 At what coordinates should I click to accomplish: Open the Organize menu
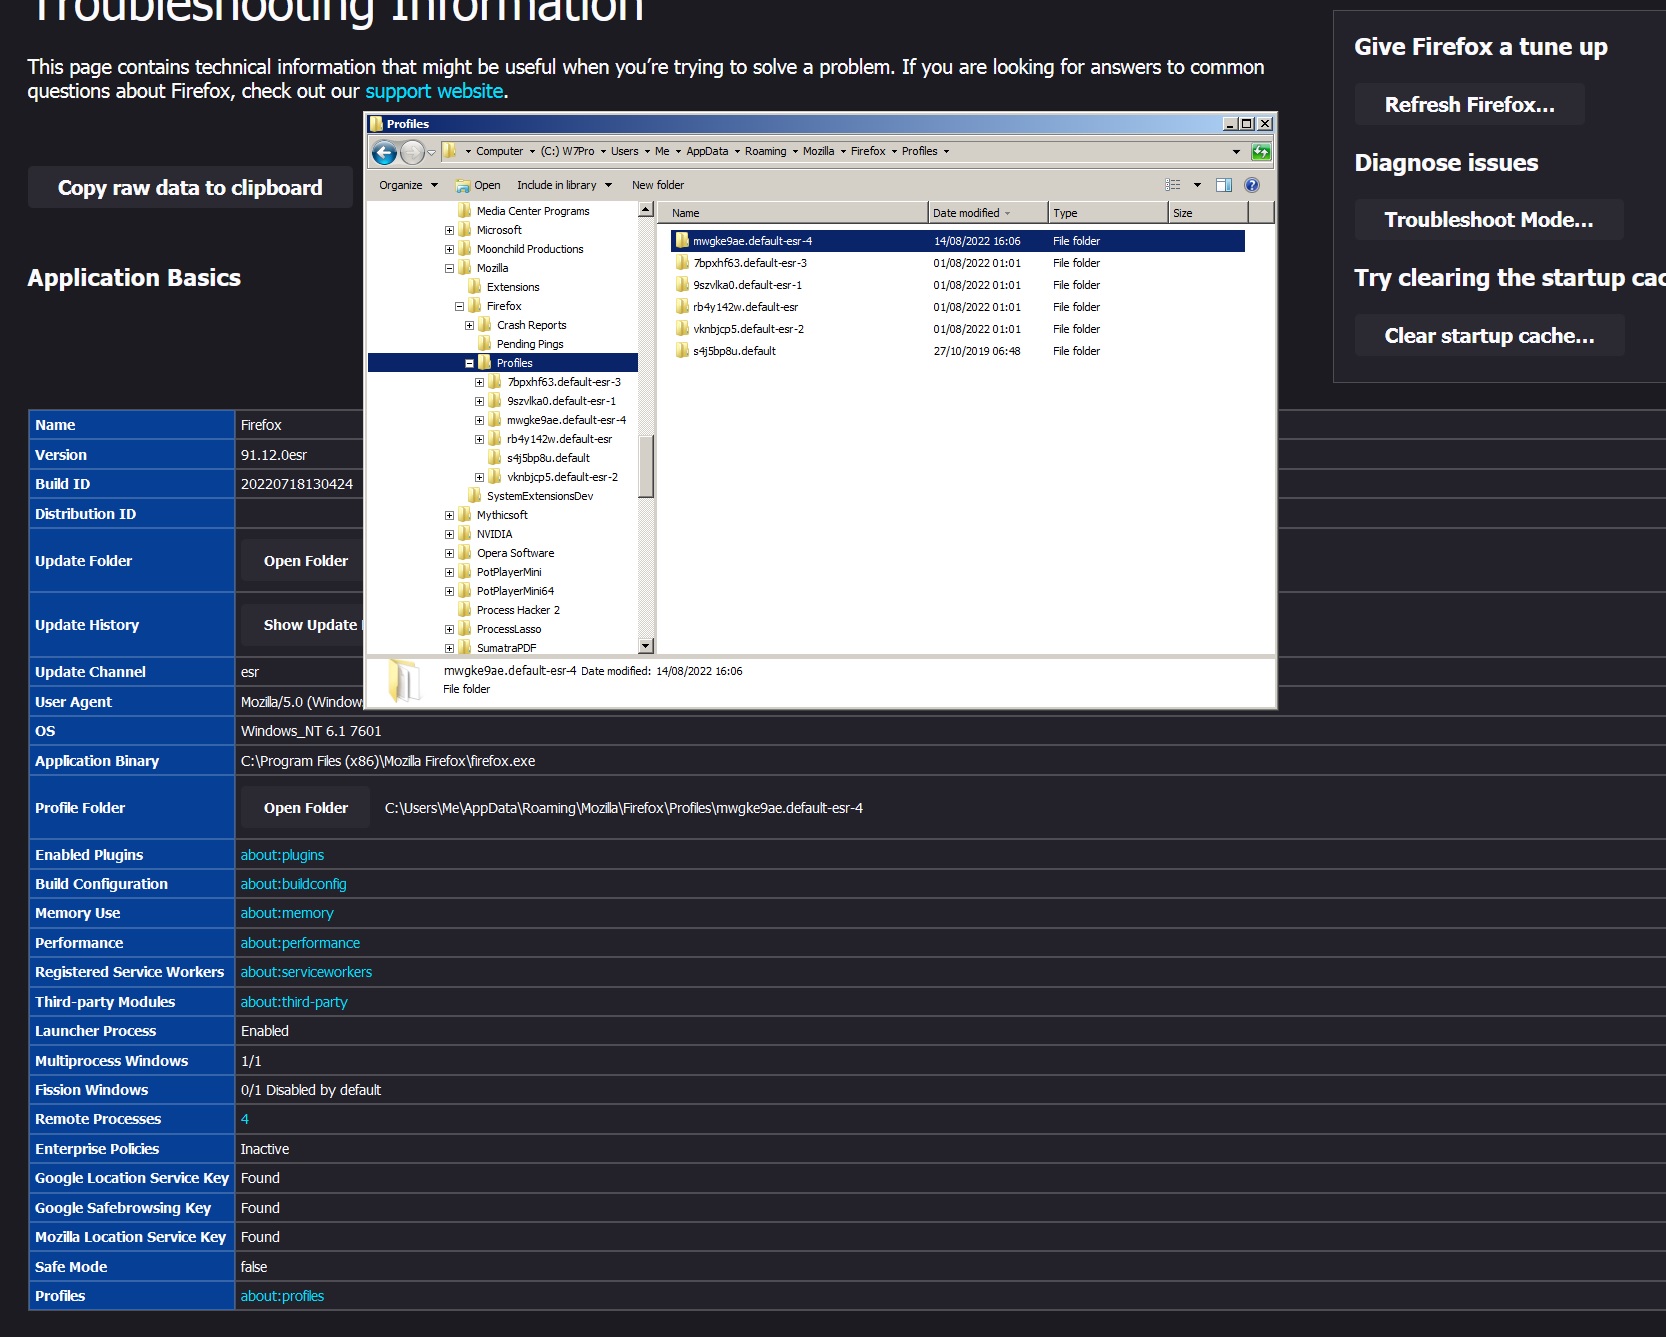click(x=408, y=185)
